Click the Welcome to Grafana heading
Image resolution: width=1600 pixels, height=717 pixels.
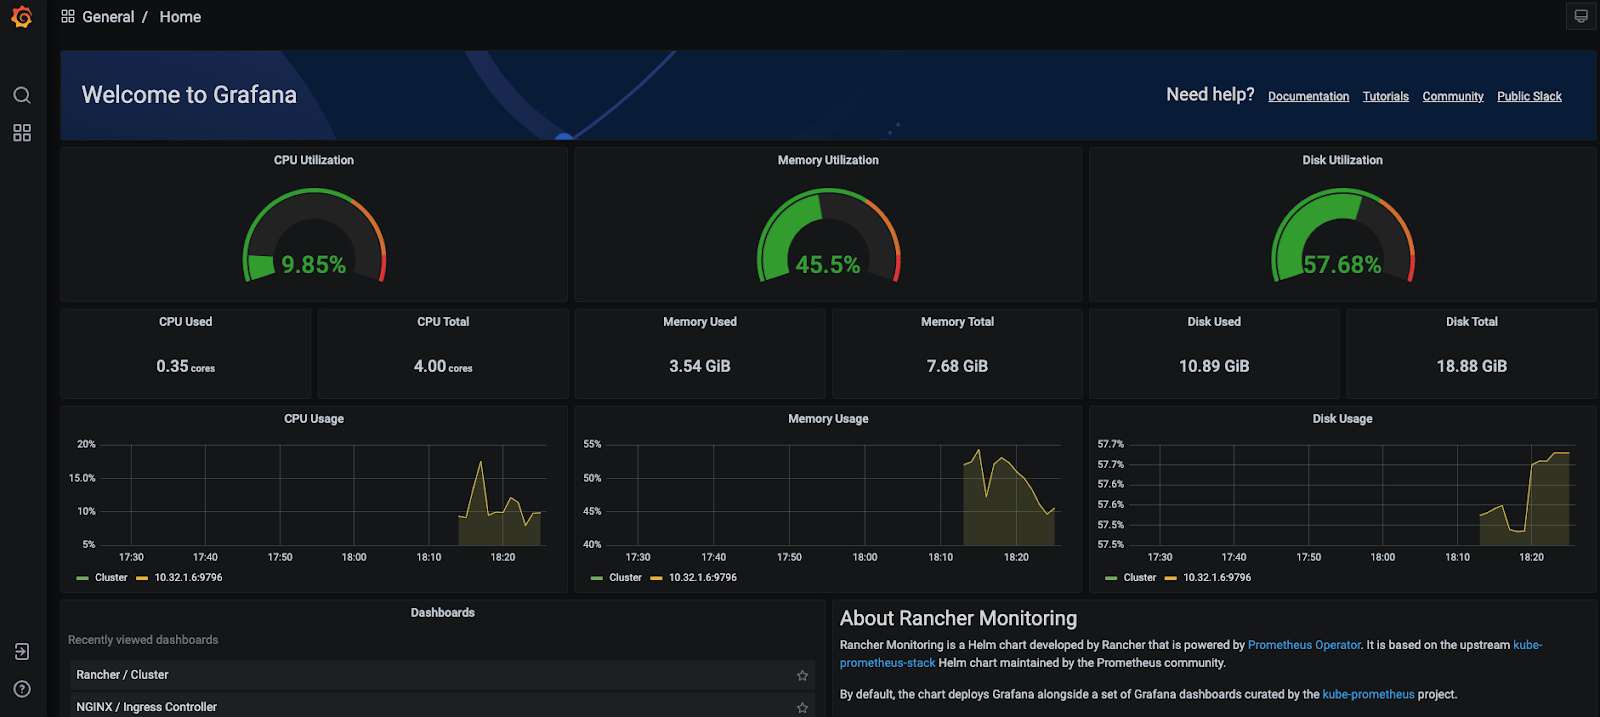[189, 95]
